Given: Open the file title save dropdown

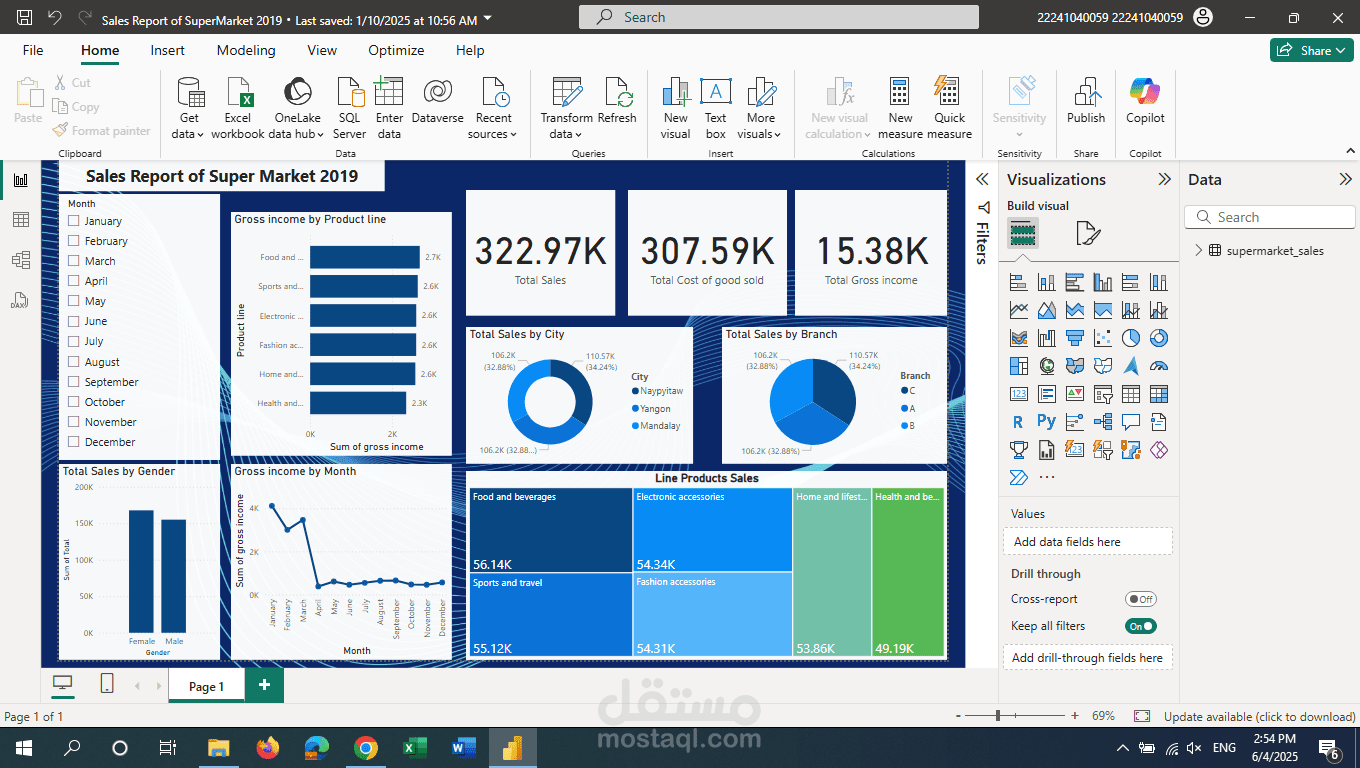Looking at the screenshot, I should pos(487,18).
